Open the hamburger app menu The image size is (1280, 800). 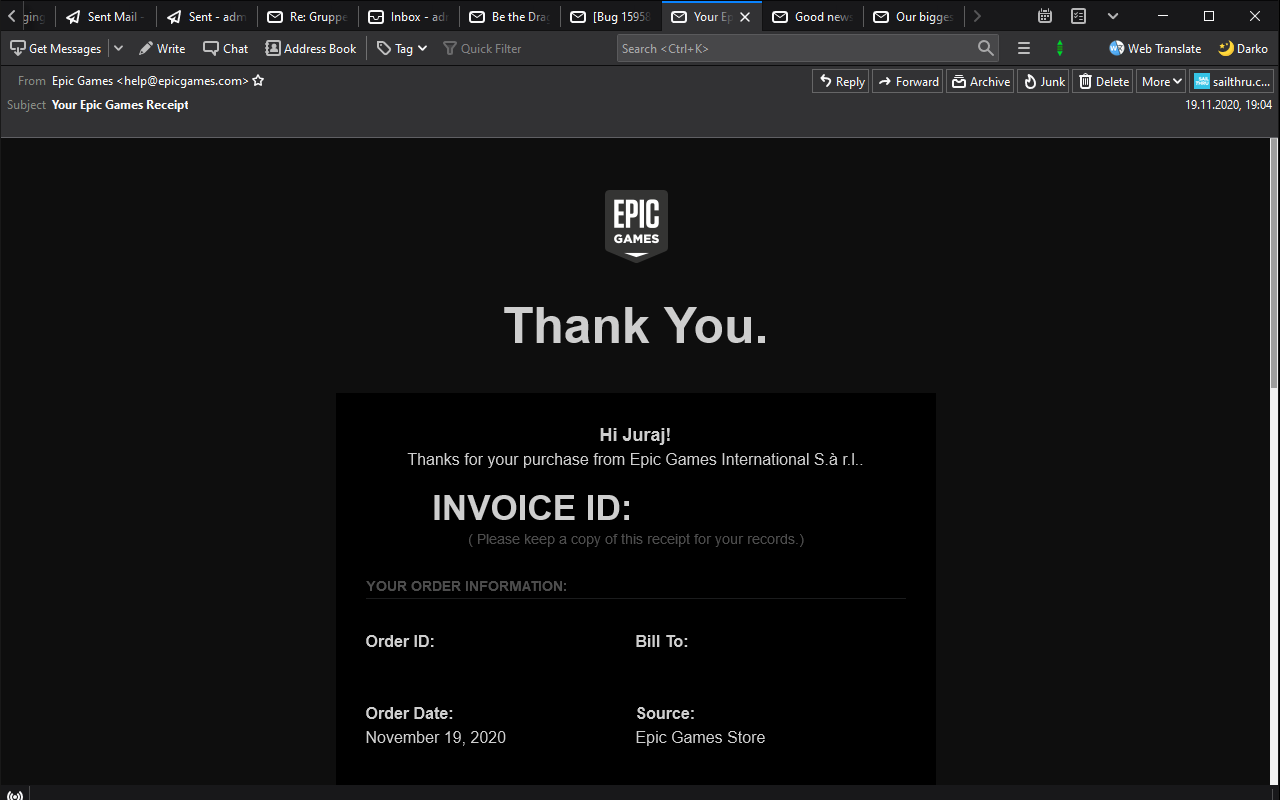pyautogui.click(x=1024, y=48)
